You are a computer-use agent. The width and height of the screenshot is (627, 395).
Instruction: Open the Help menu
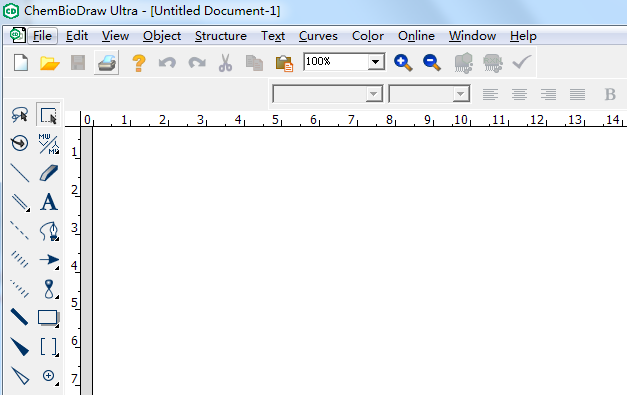523,36
